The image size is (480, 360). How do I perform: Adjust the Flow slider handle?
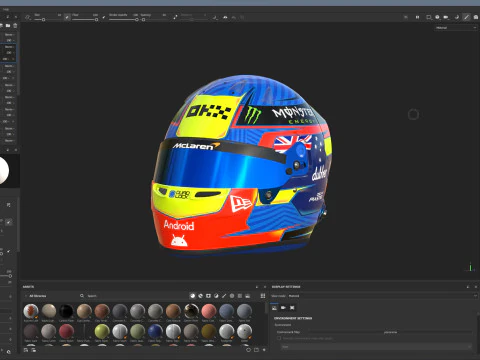(x=96, y=20)
